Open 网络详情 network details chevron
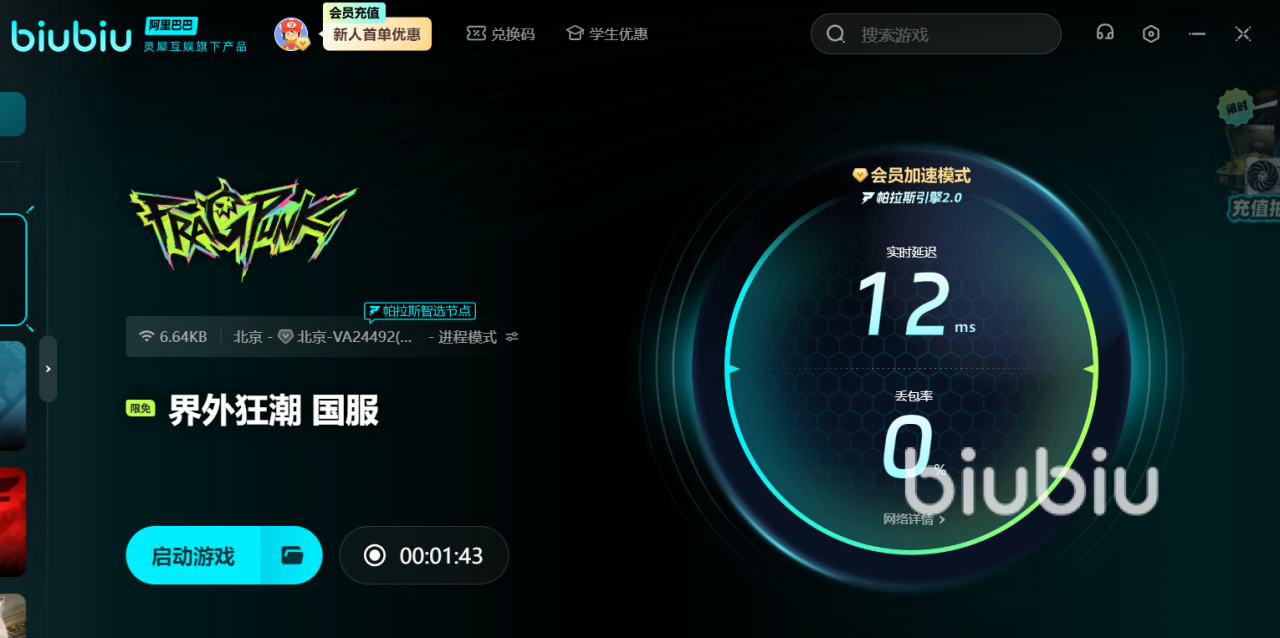 pyautogui.click(x=942, y=520)
